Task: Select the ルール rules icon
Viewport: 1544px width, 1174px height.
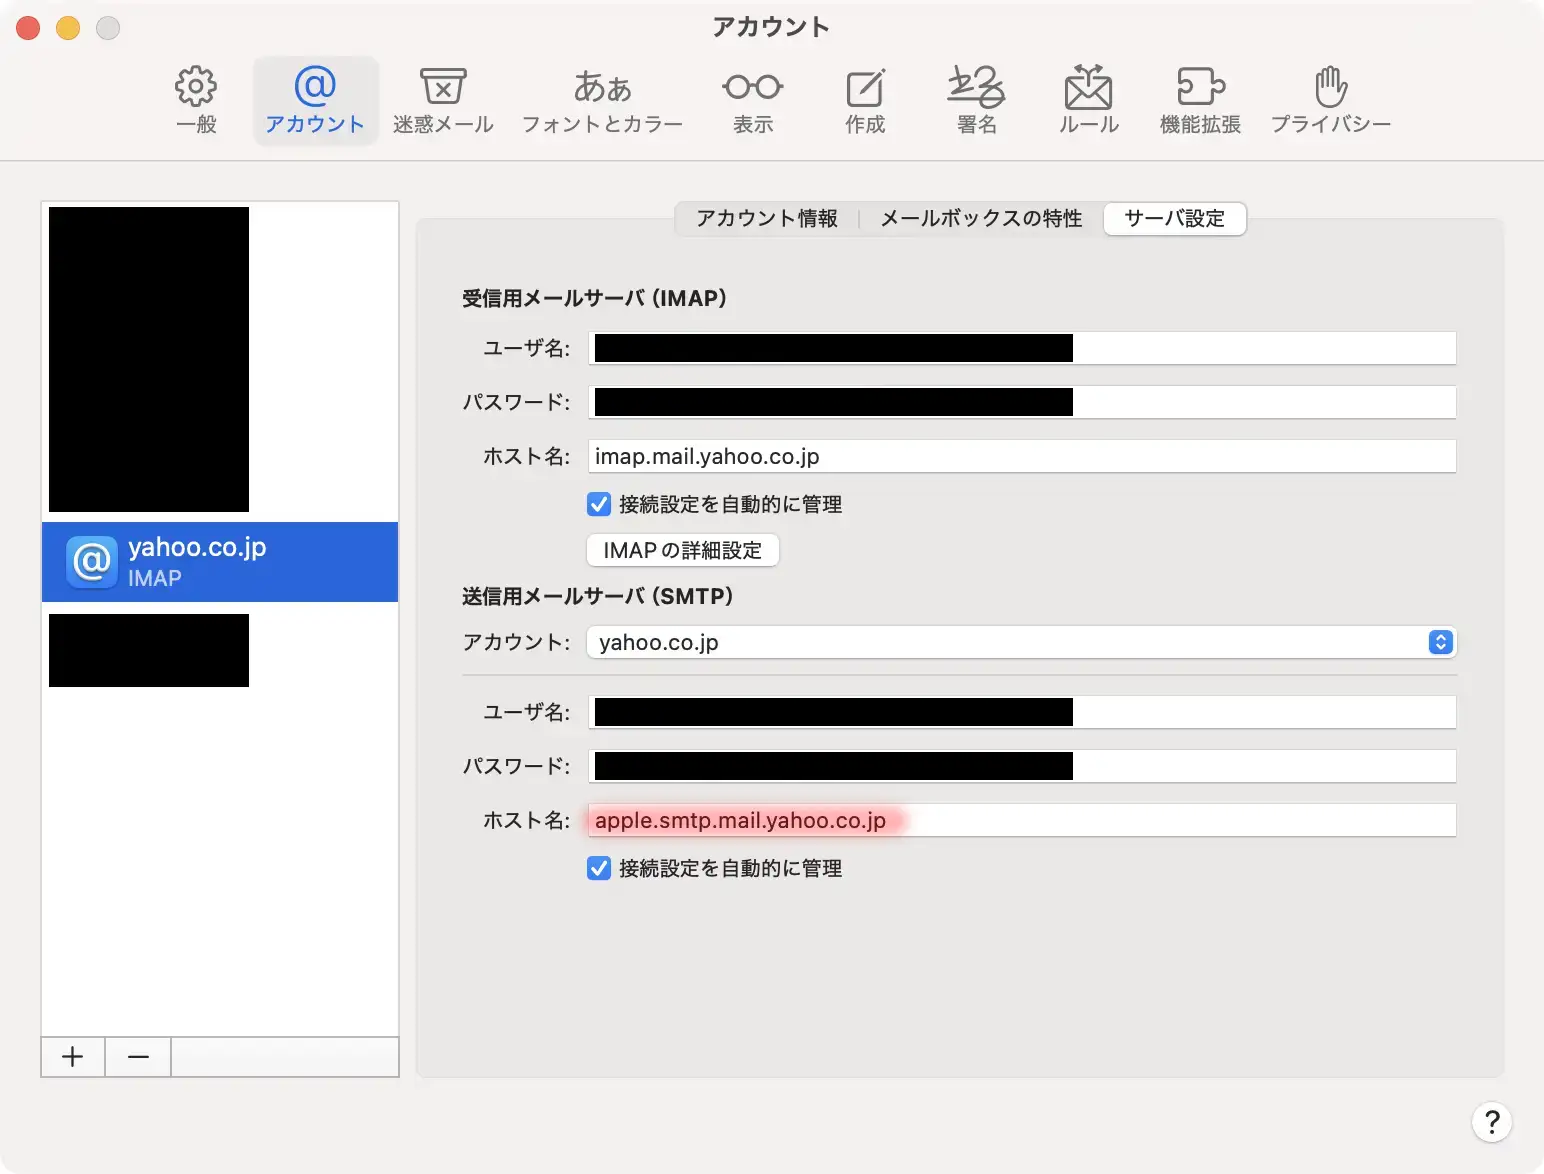Action: [1088, 100]
